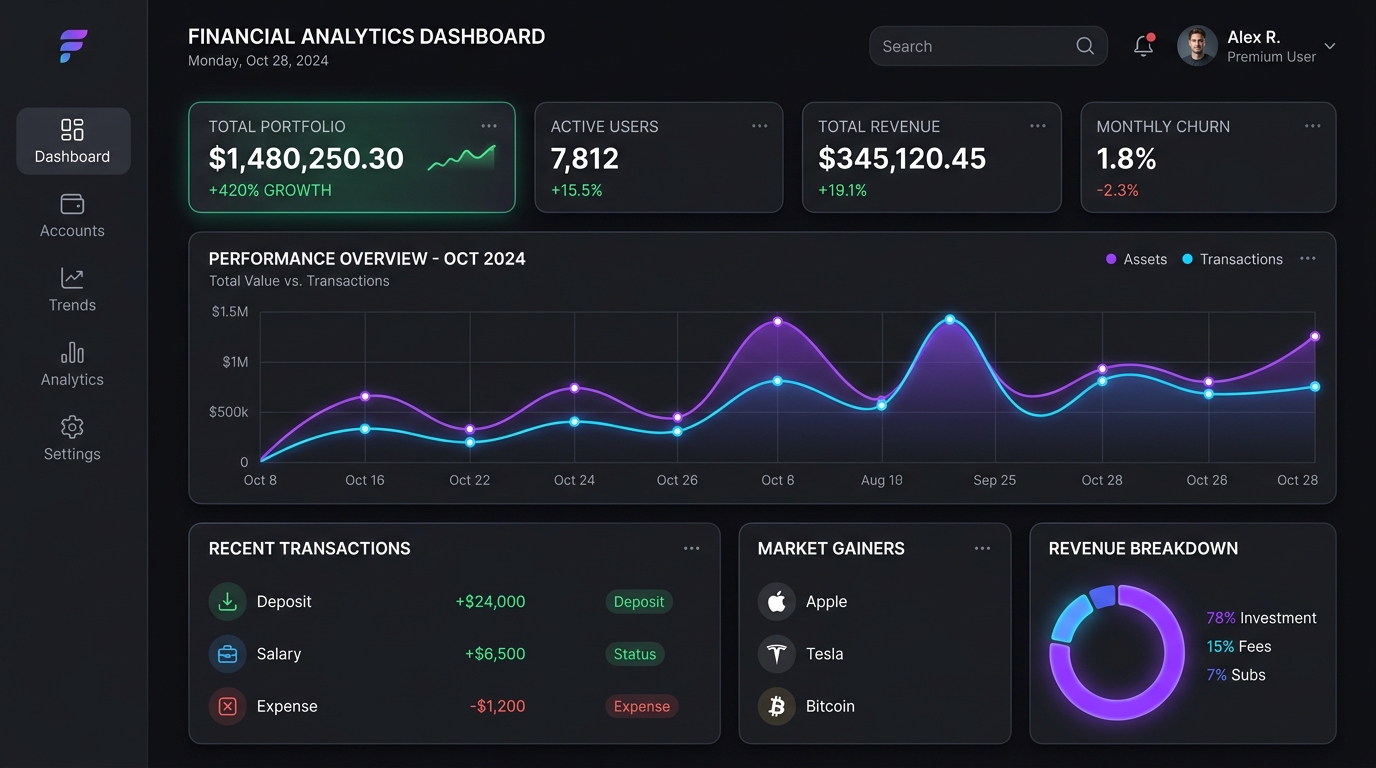Click the 78% Investment legend entry
Screen dimensions: 1376x768
(1262, 618)
